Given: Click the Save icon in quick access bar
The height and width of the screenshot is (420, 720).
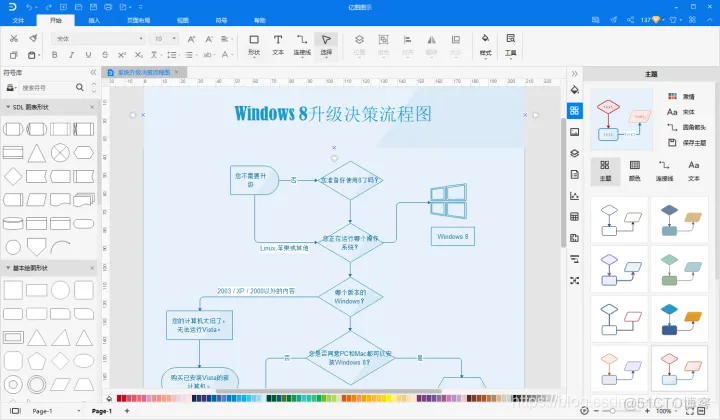Looking at the screenshot, I should pyautogui.click(x=93, y=7).
